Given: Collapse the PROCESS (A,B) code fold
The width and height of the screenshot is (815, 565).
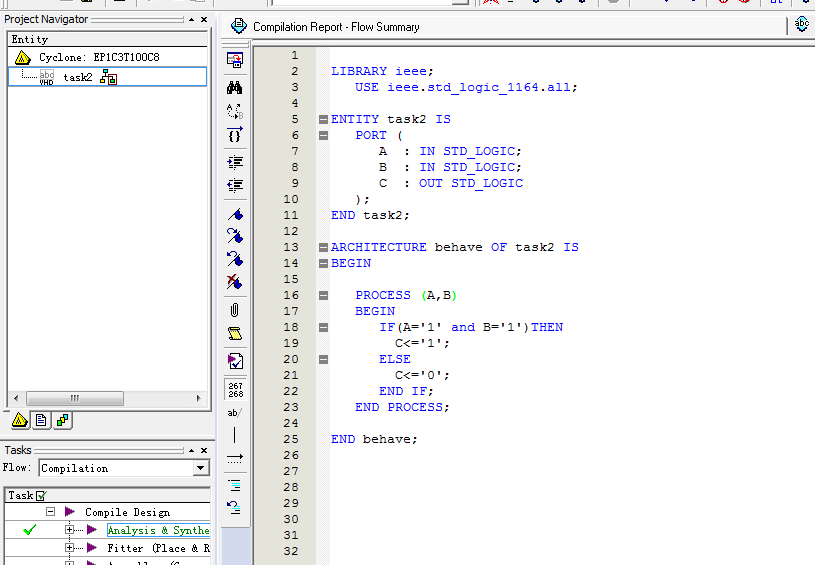Looking at the screenshot, I should pos(323,295).
